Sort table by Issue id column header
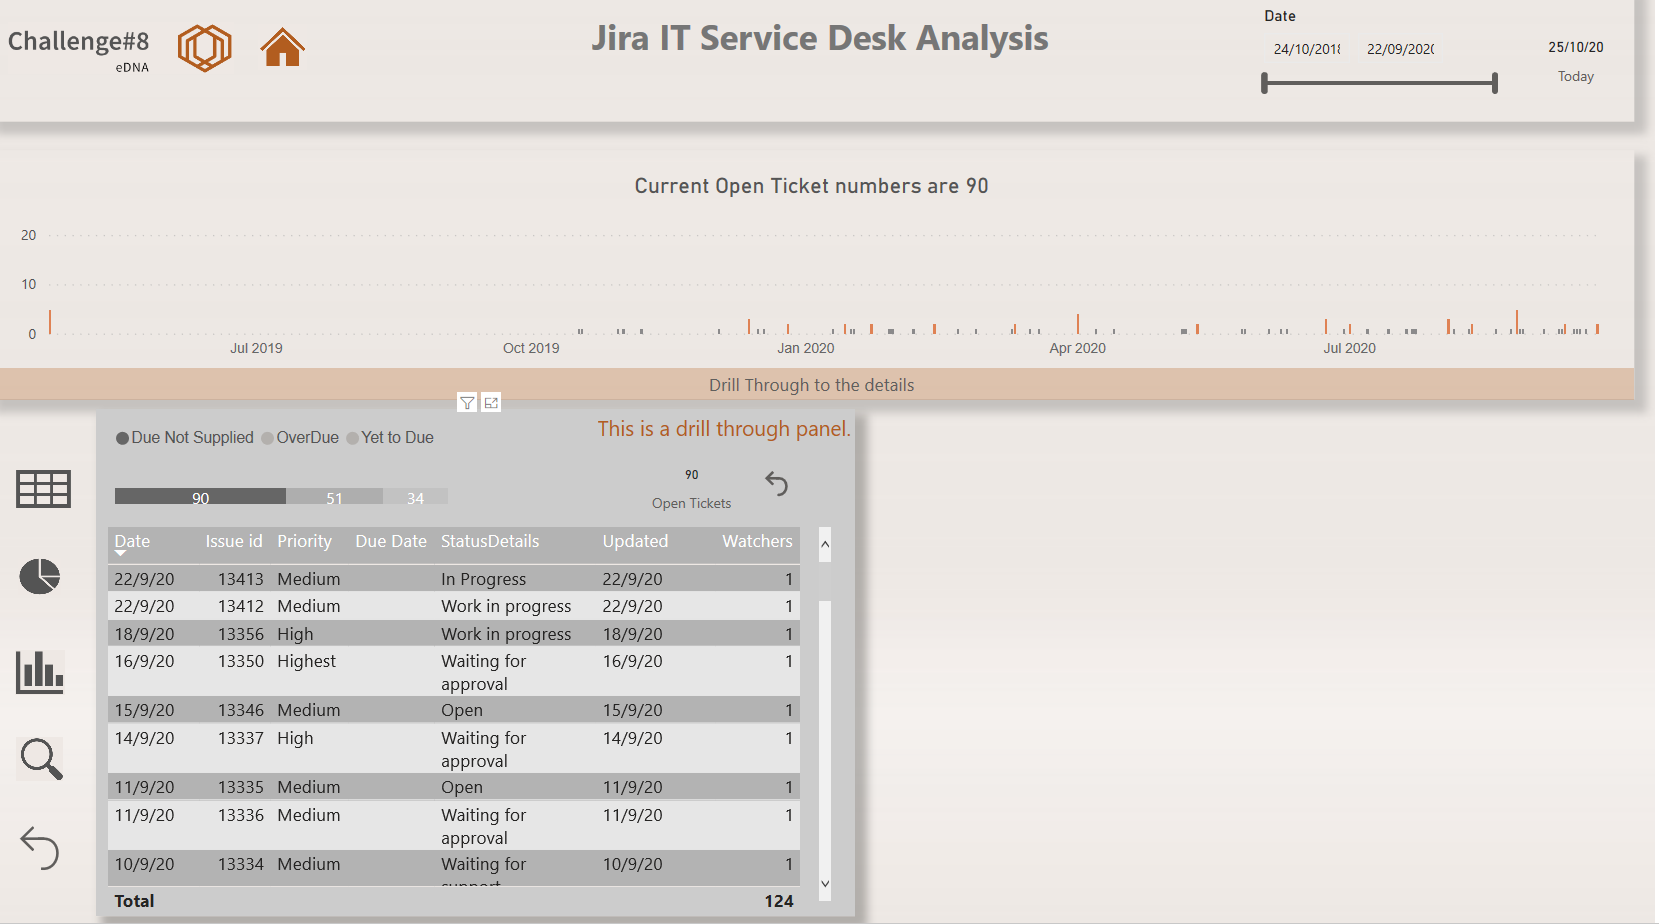Image resolution: width=1659 pixels, height=924 pixels. (x=234, y=541)
